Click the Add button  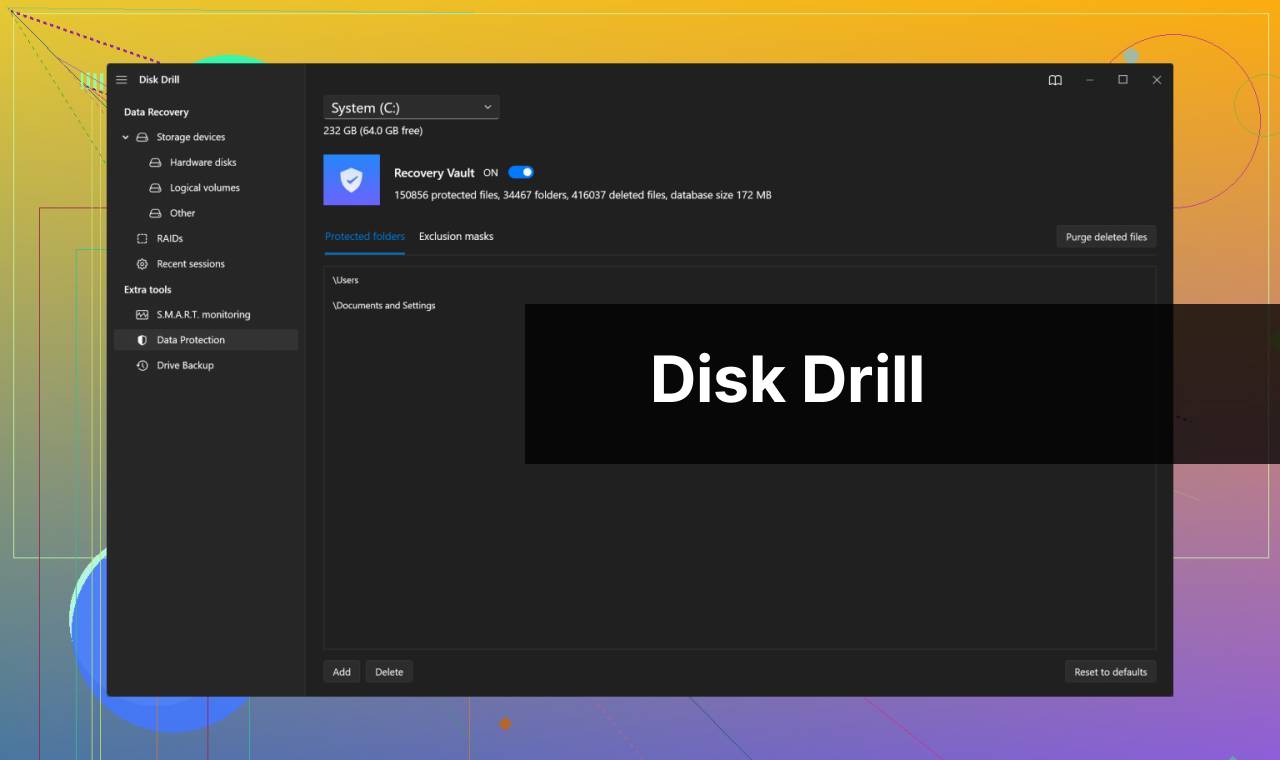coord(342,672)
